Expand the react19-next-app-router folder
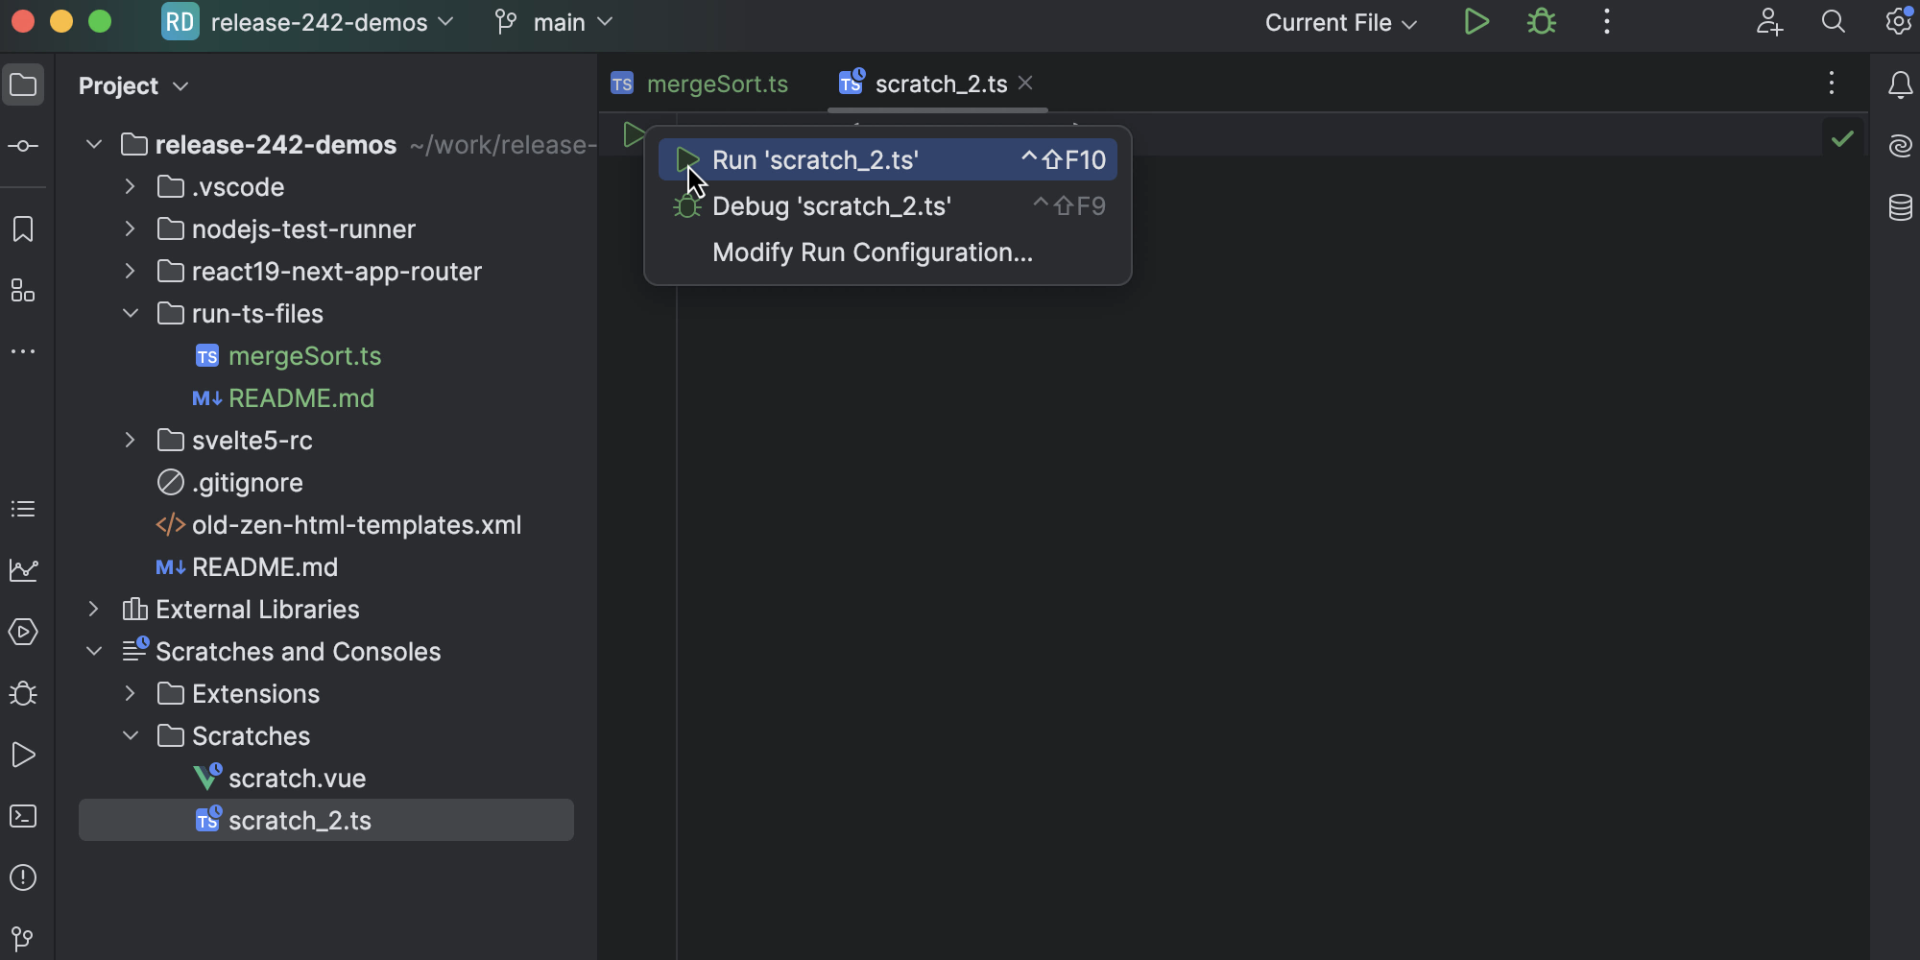This screenshot has width=1920, height=960. pos(130,271)
